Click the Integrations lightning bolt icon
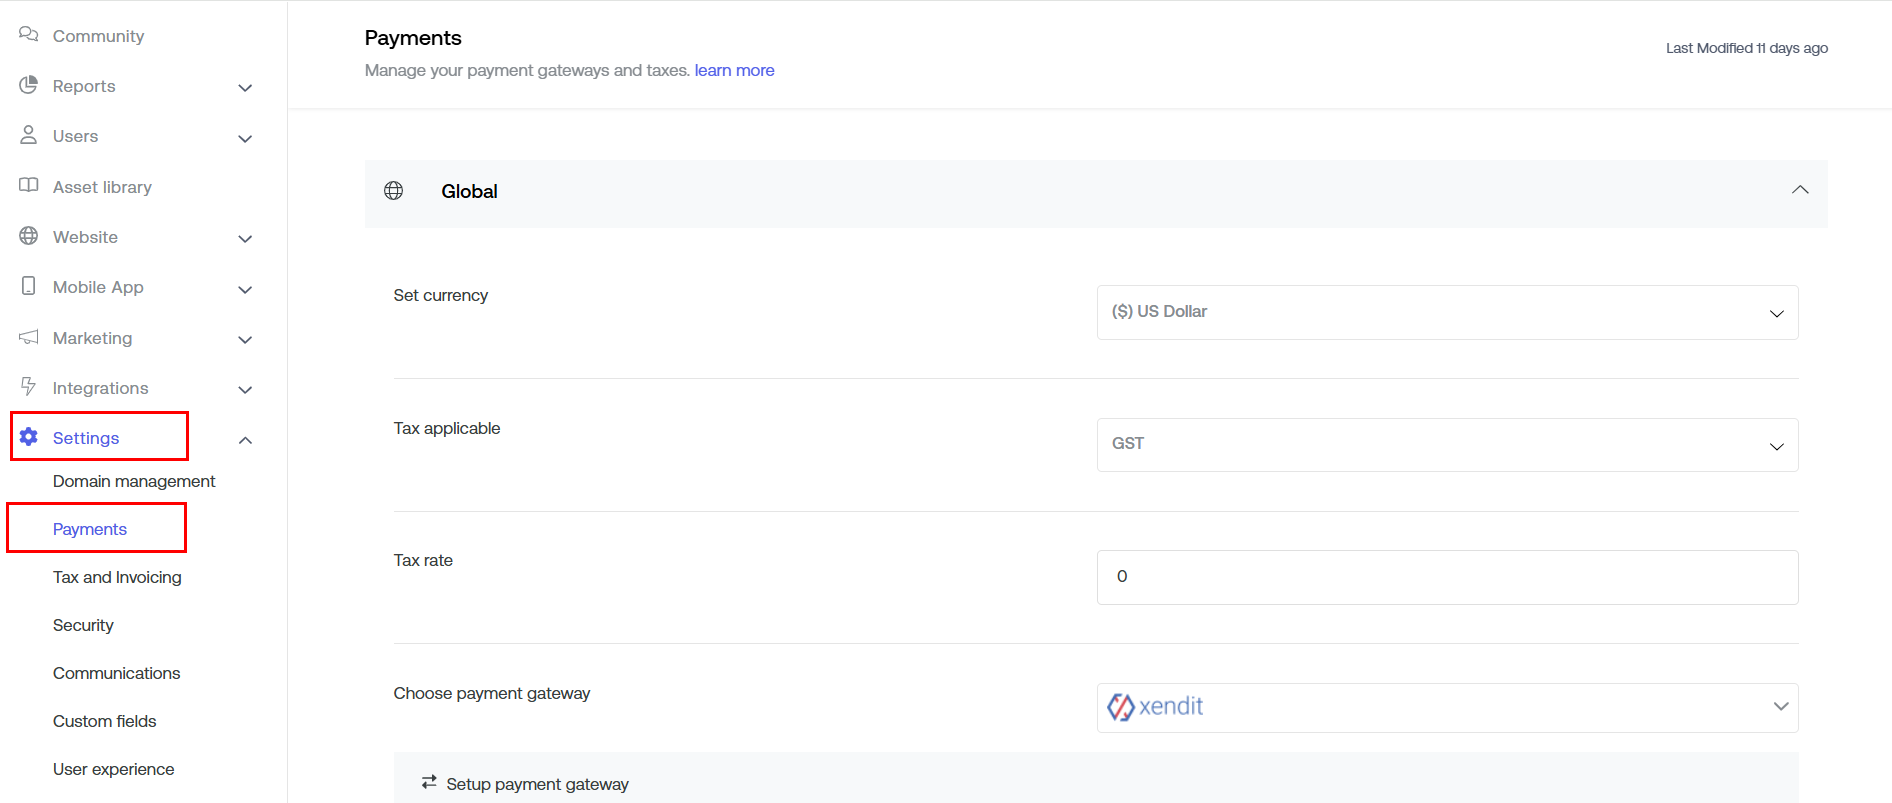1892x803 pixels. [x=28, y=387]
